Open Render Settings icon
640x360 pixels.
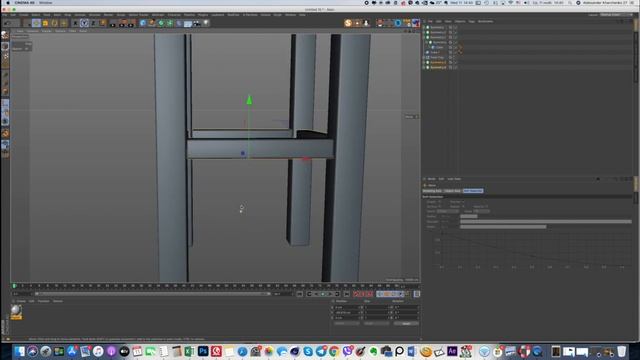coord(131,23)
